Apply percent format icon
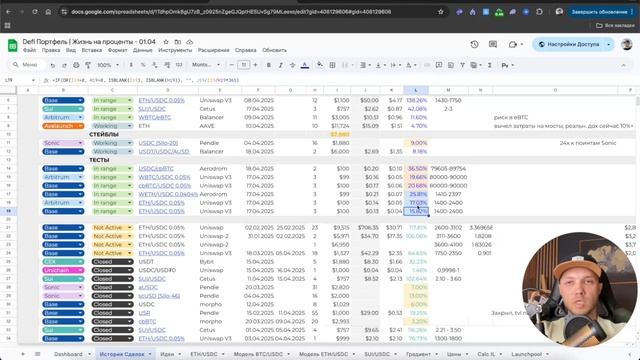 [x=143, y=65]
